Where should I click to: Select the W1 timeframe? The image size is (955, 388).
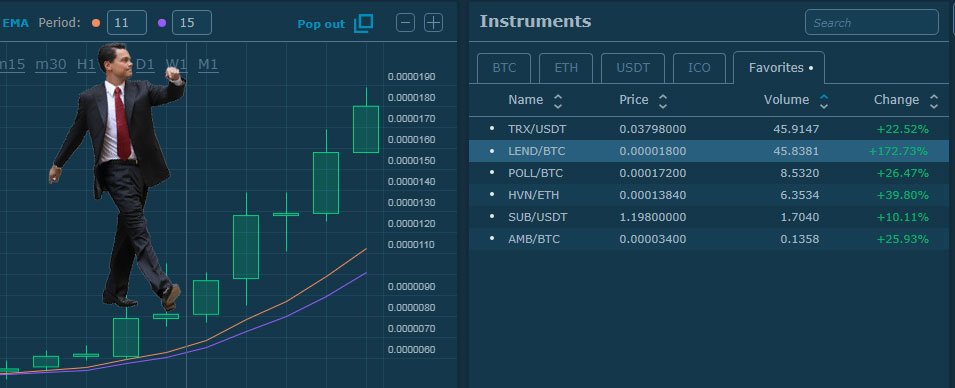pos(177,65)
